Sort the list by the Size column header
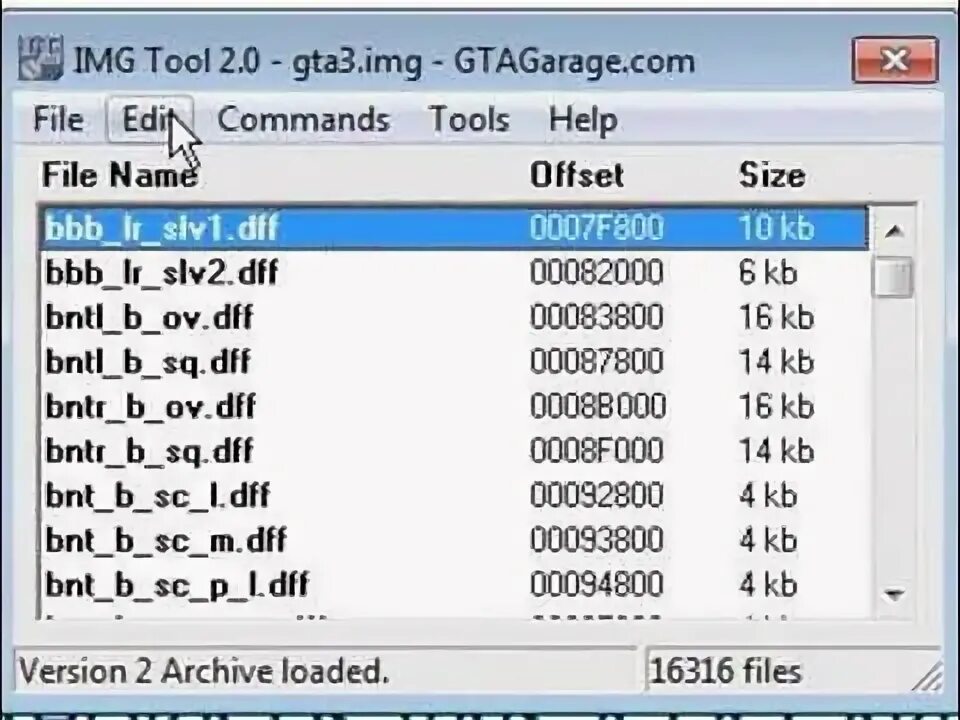This screenshot has height=720, width=960. [x=771, y=175]
